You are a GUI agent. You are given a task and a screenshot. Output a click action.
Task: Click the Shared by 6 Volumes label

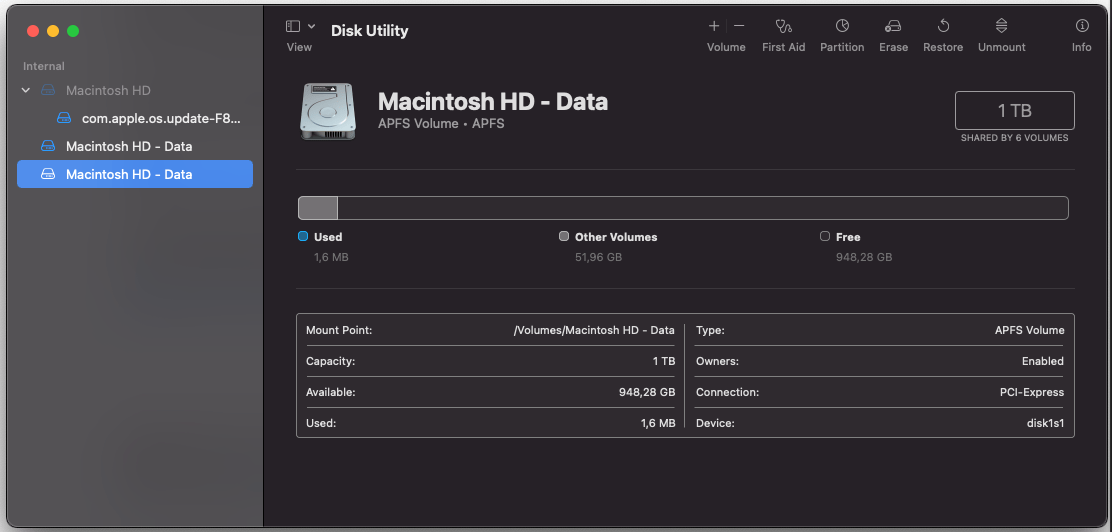[1014, 138]
